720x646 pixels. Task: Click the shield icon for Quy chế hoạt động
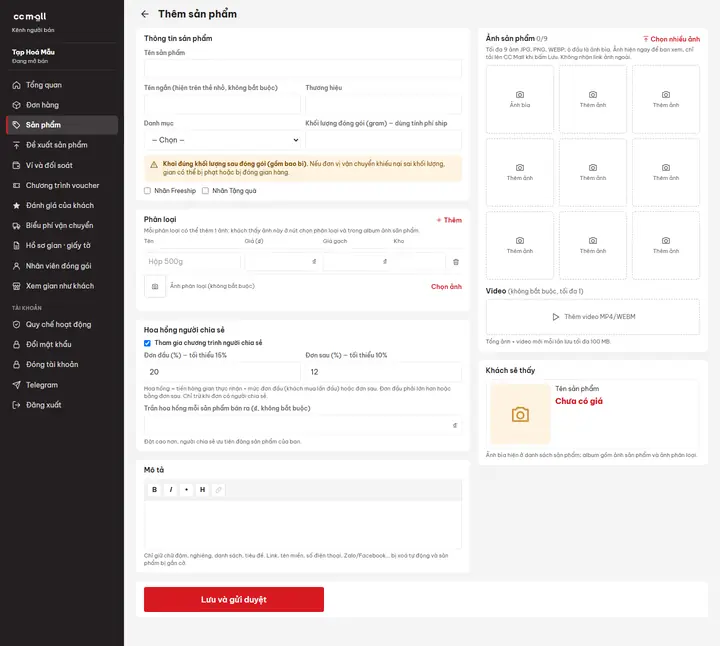click(17, 325)
